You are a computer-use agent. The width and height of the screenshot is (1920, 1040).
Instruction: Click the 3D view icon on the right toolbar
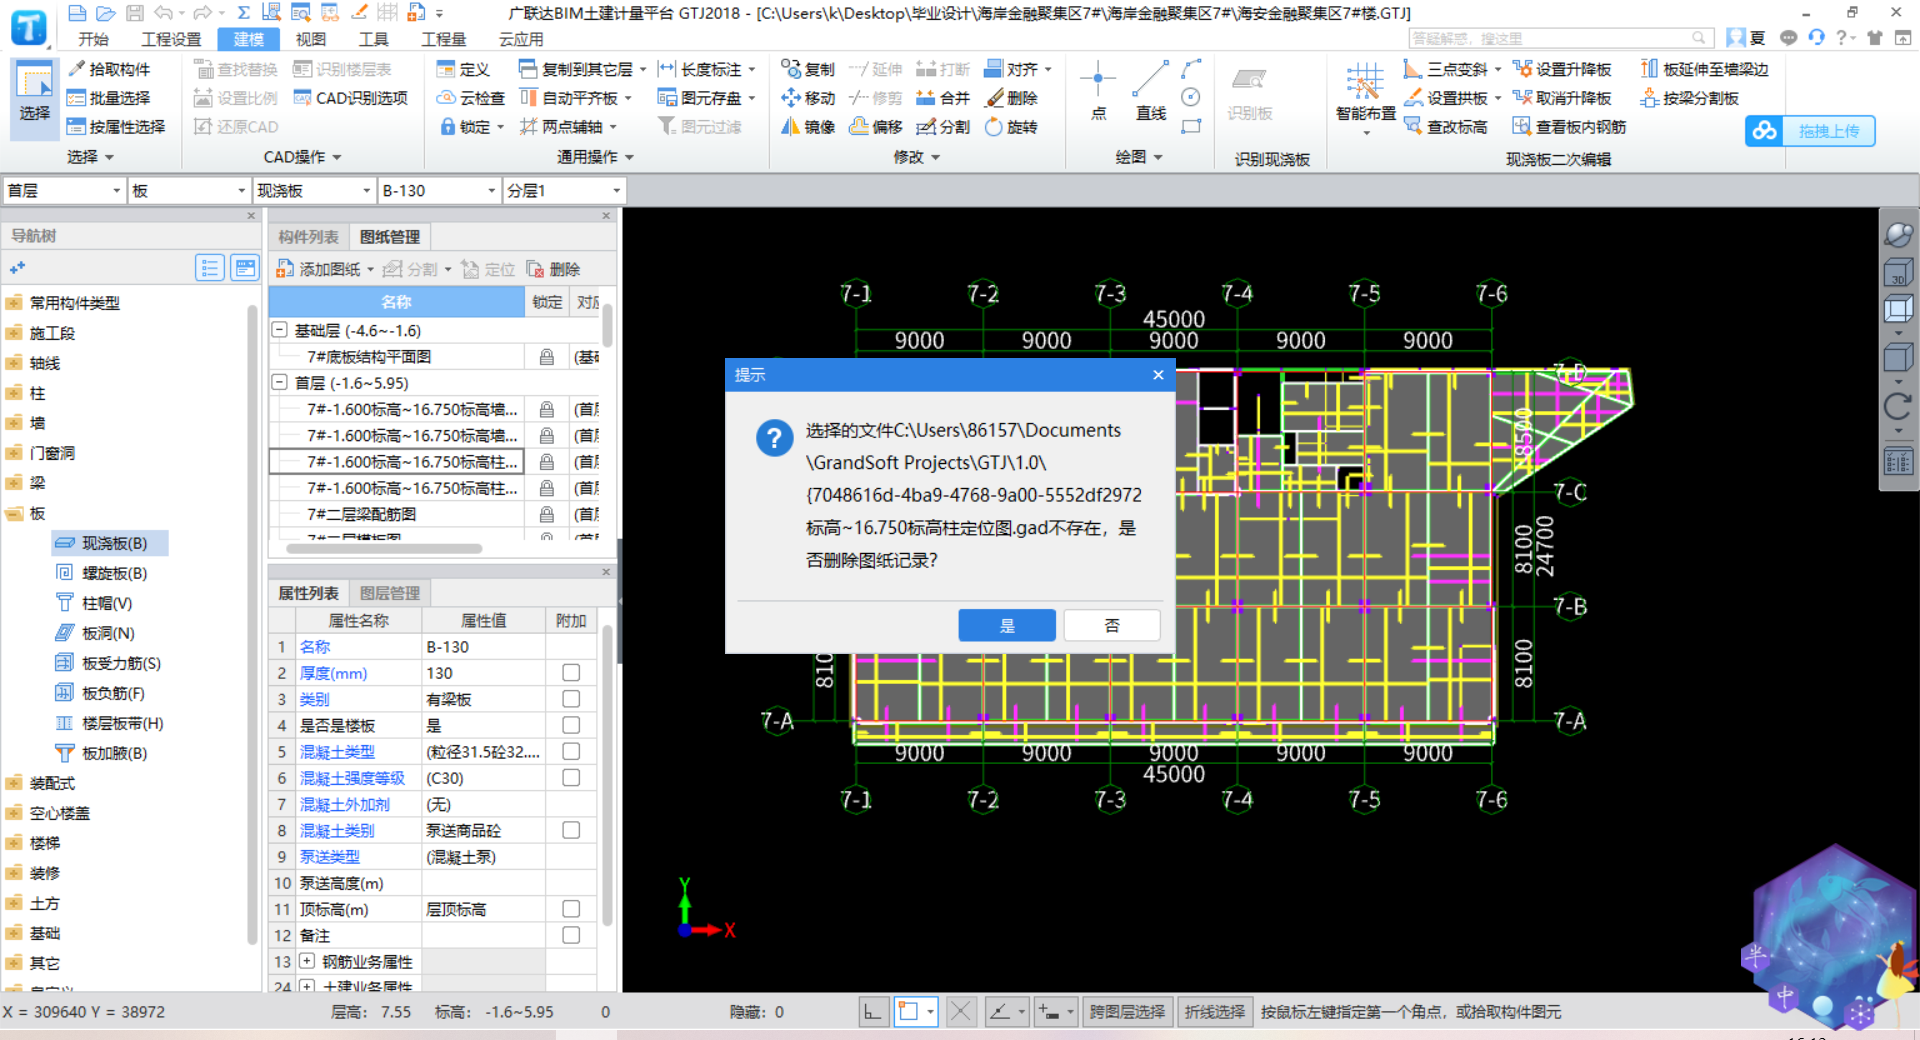click(x=1897, y=273)
